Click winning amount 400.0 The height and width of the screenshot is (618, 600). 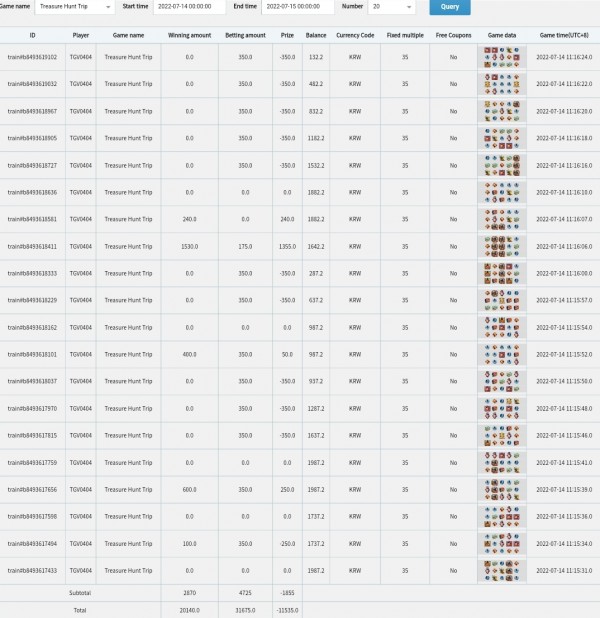tap(190, 354)
